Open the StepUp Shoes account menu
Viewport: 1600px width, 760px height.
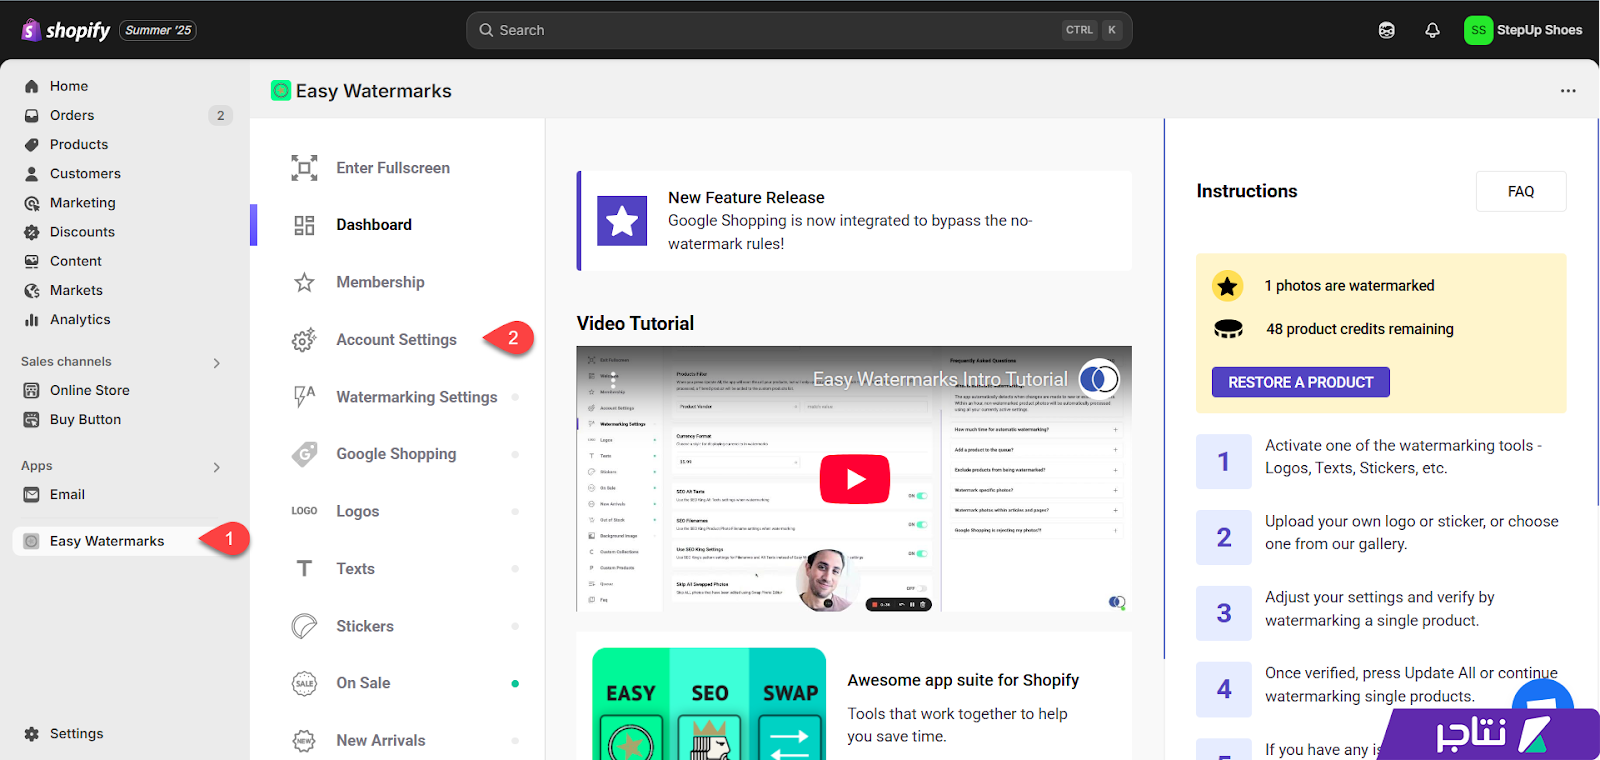pos(1523,30)
